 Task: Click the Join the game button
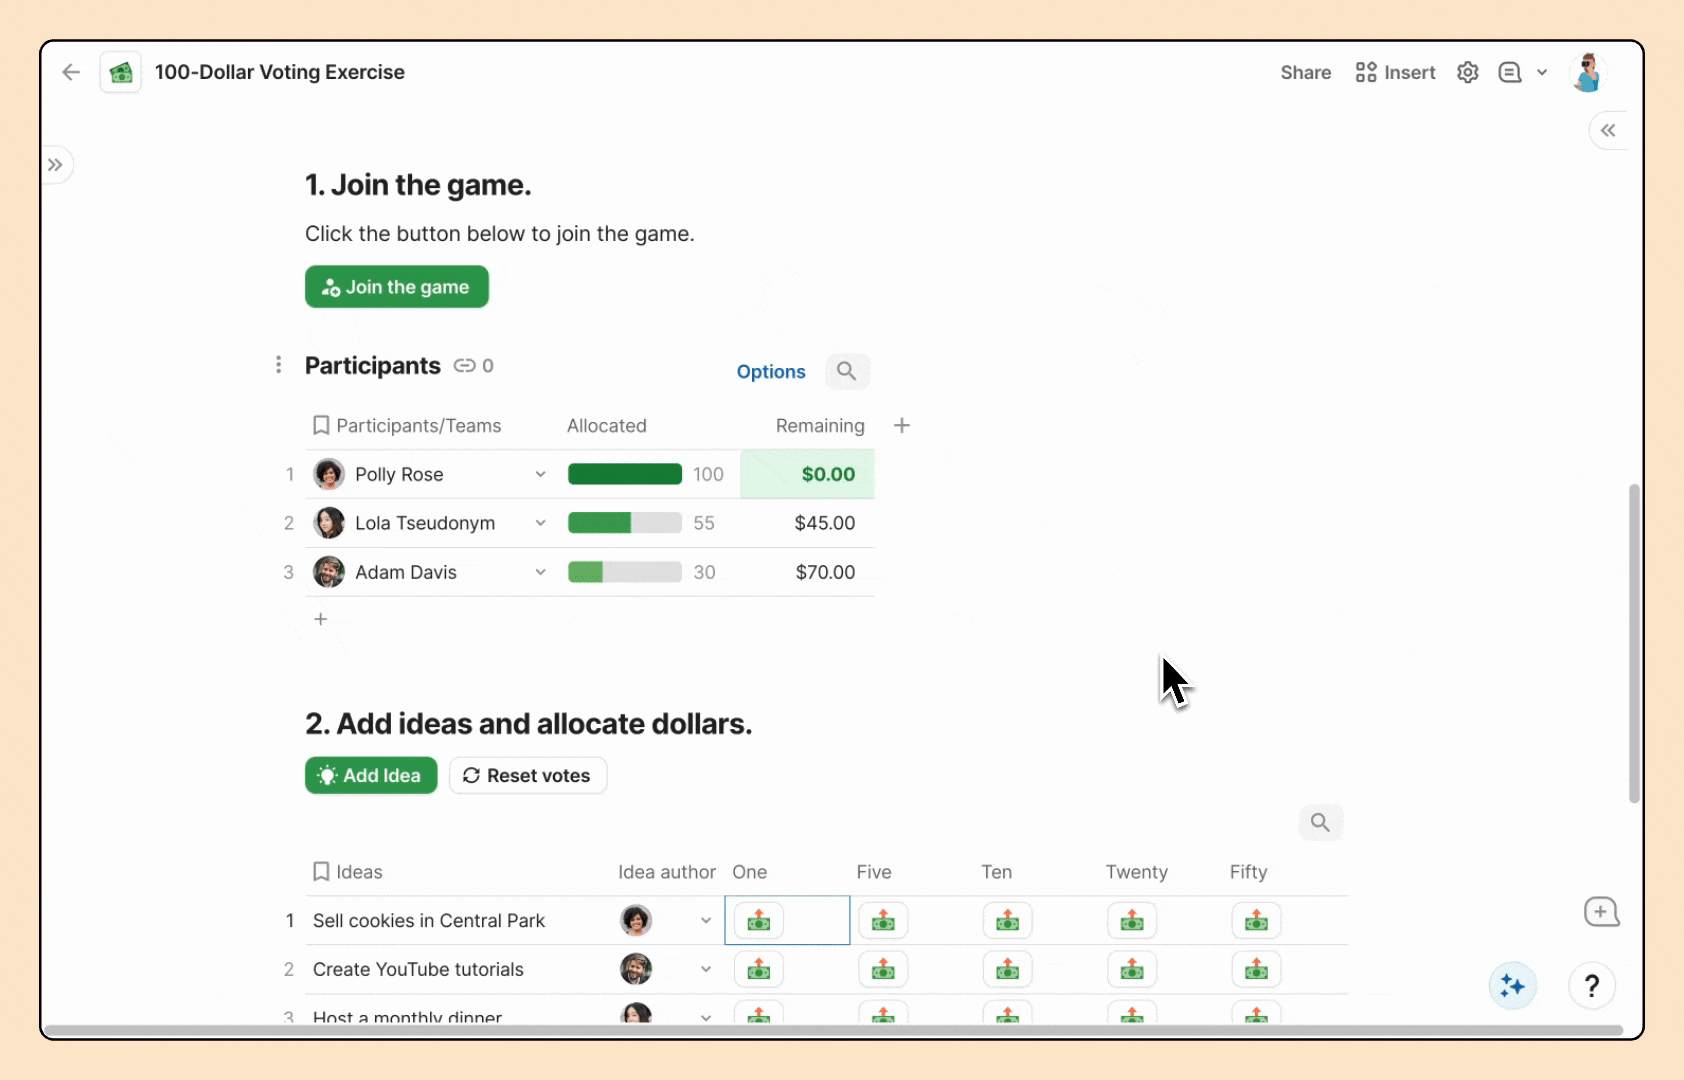coord(397,287)
